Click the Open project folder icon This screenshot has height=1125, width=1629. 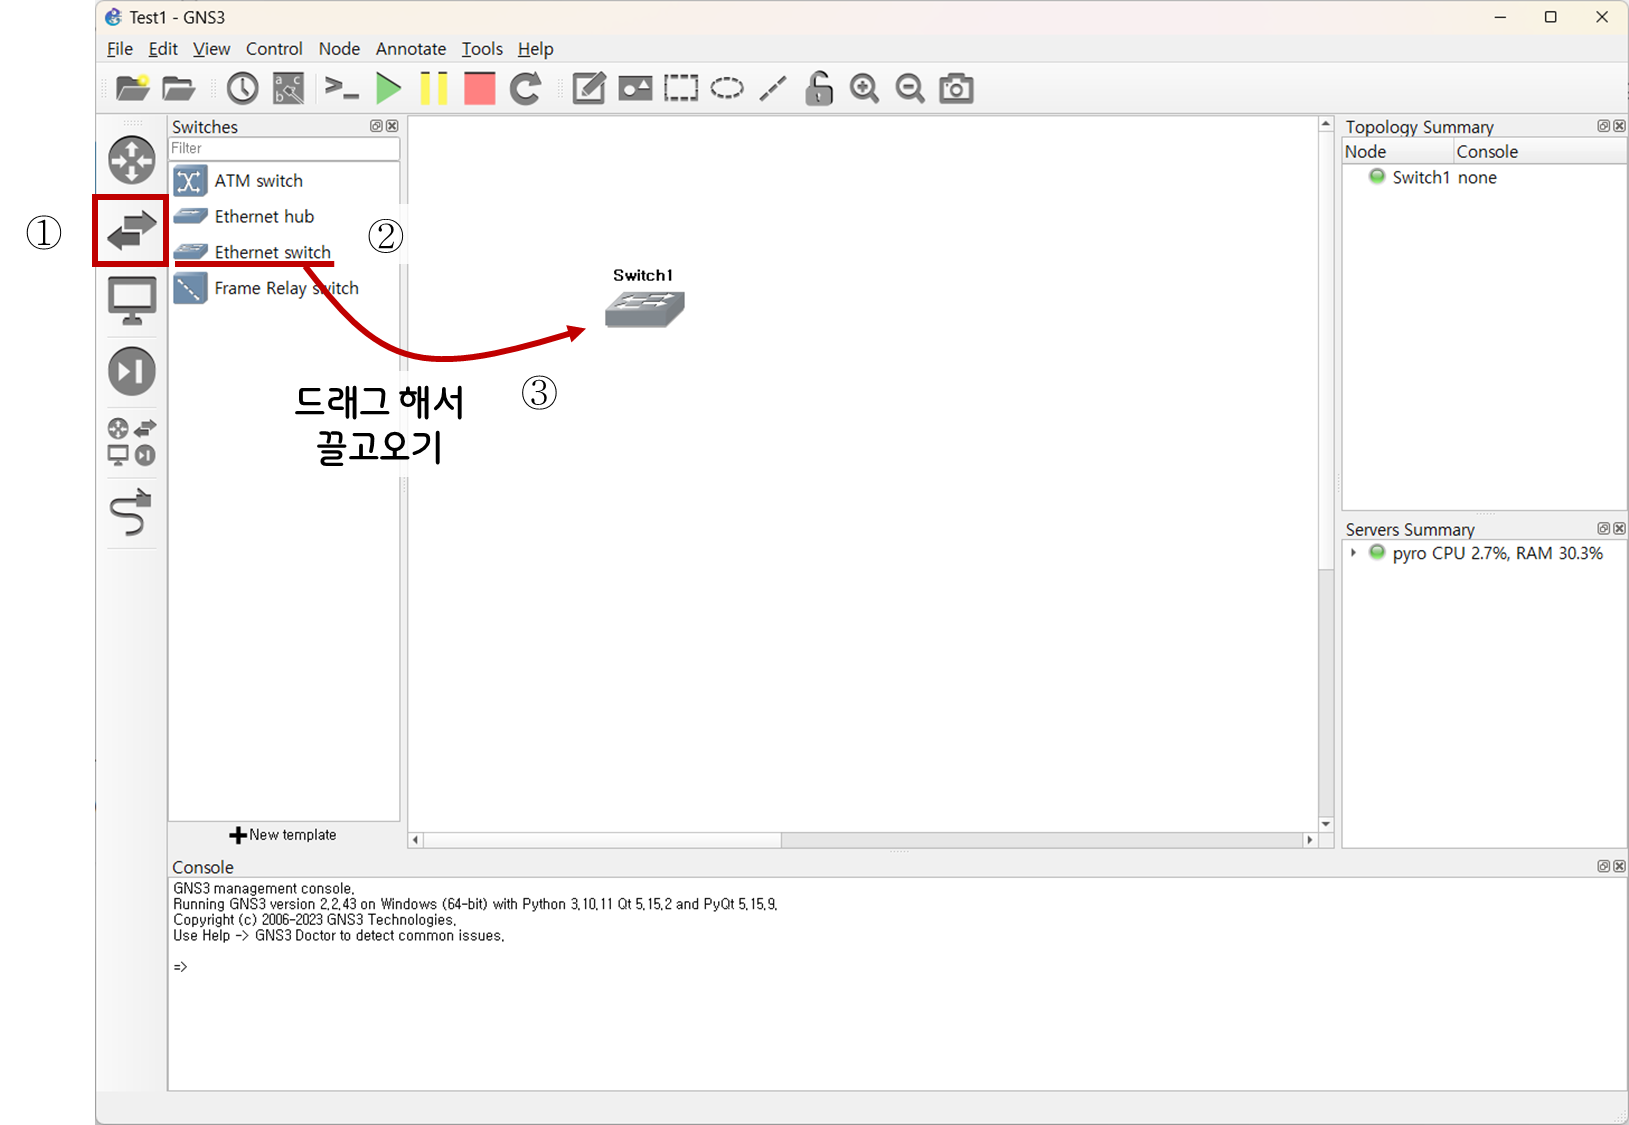[179, 88]
